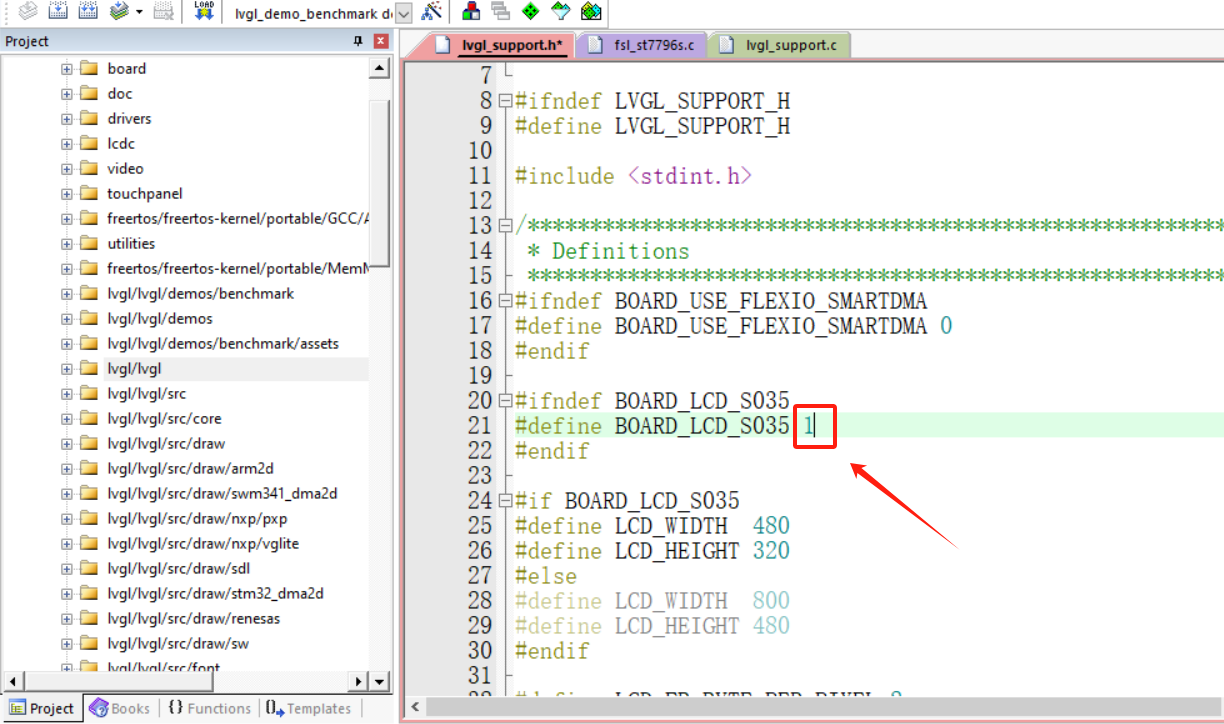Click the drivers folder icon
This screenshot has height=724, width=1224.
pos(88,119)
